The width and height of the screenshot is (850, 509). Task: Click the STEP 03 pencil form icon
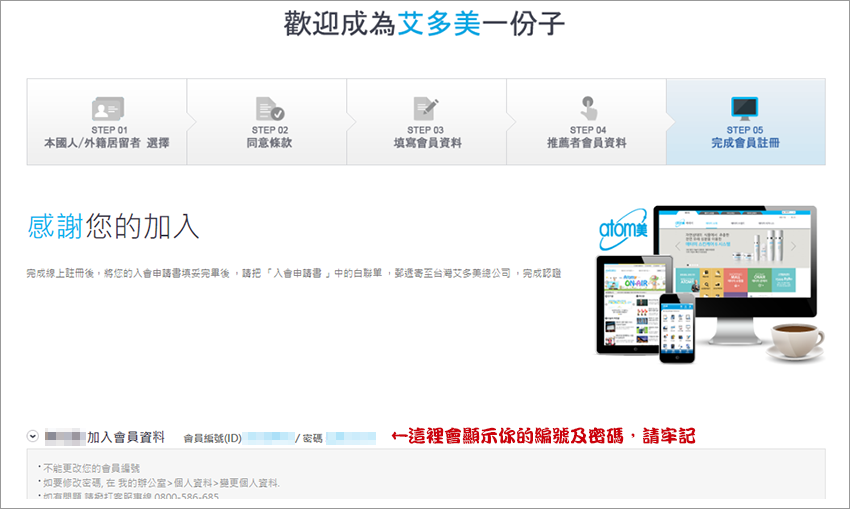click(426, 108)
